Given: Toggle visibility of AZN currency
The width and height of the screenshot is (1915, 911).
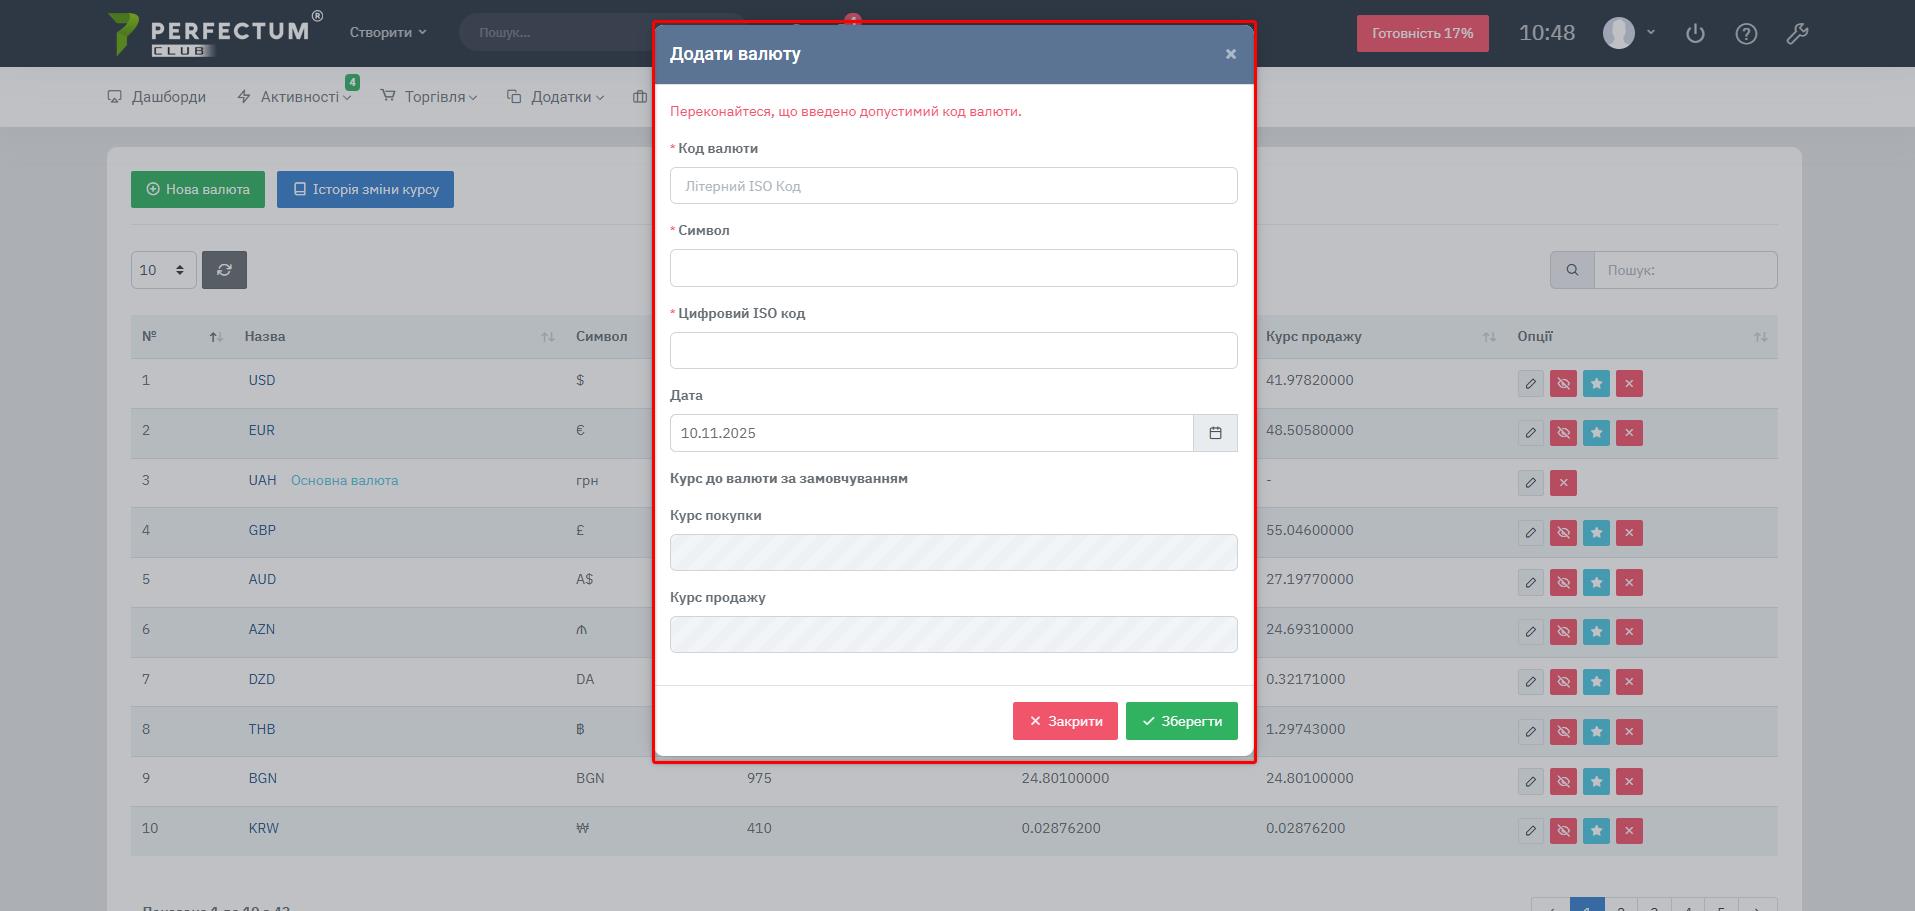Looking at the screenshot, I should [1563, 632].
